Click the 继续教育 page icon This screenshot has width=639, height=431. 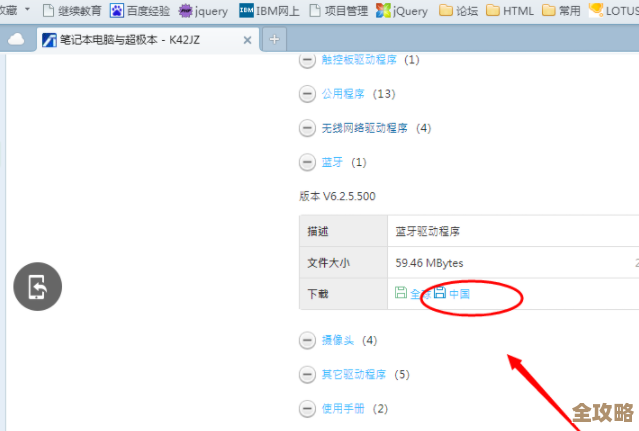click(x=48, y=11)
